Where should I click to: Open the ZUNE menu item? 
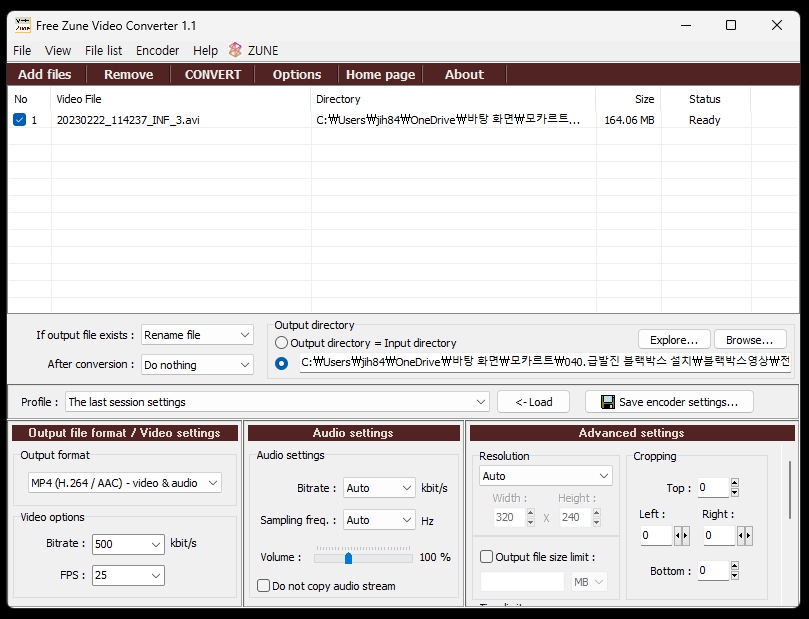[263, 51]
